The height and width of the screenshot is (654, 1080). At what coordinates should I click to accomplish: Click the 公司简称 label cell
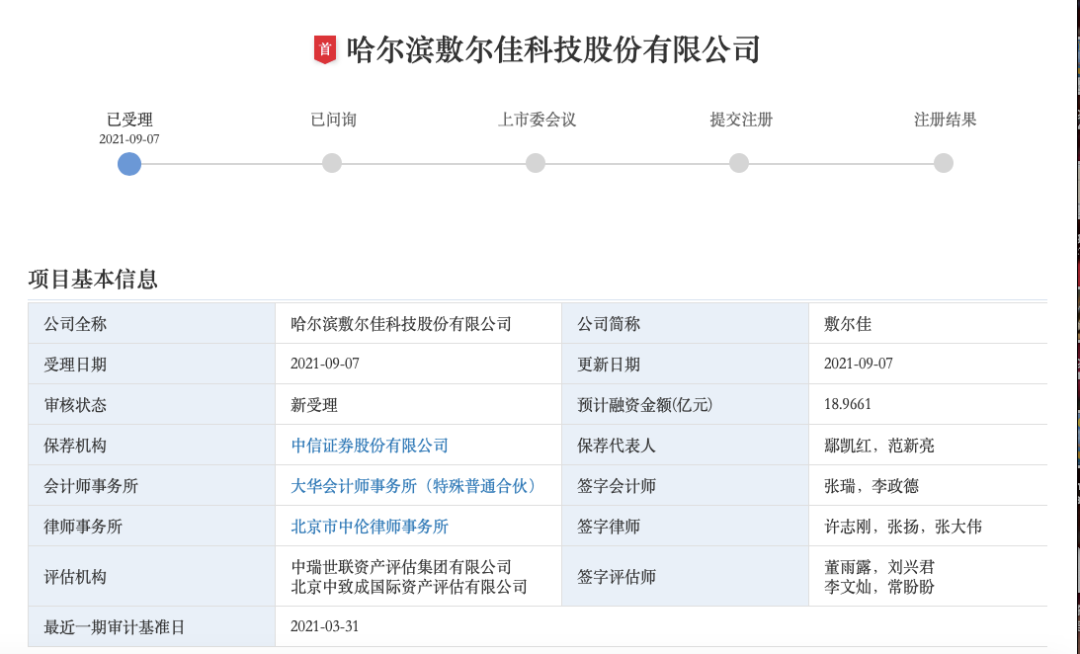coord(685,324)
